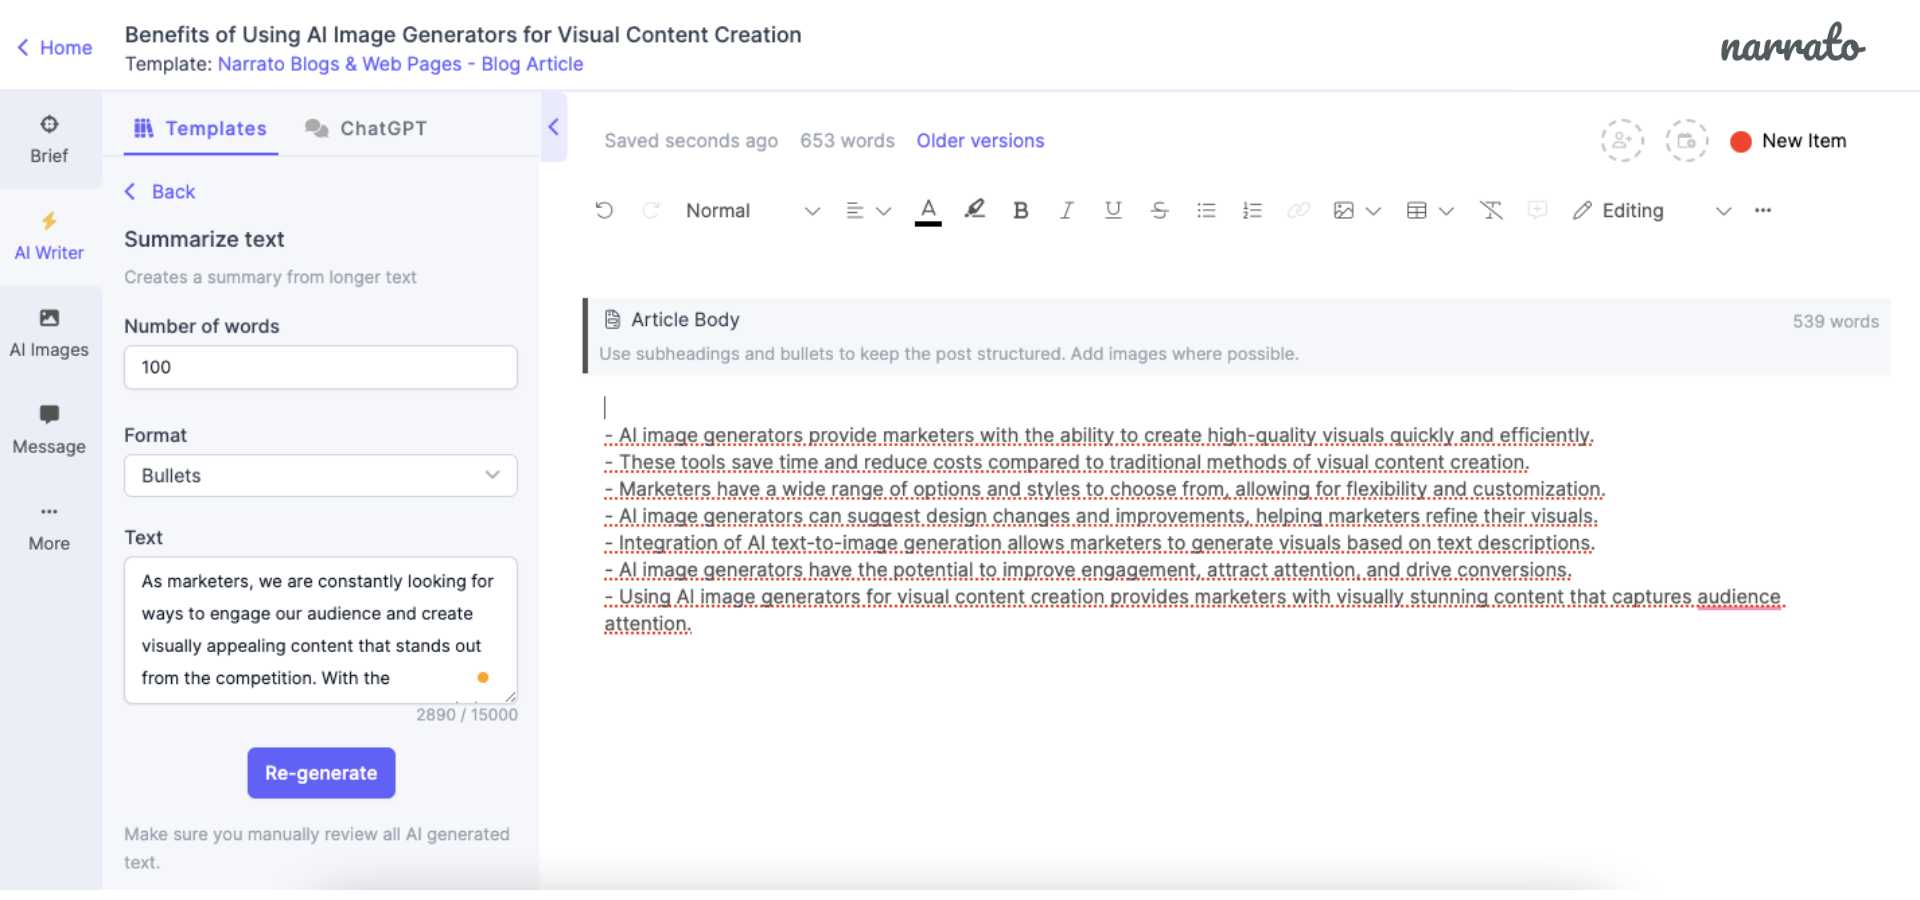Select the Templates tab
Screen dimensions: 1920x900
(x=201, y=129)
